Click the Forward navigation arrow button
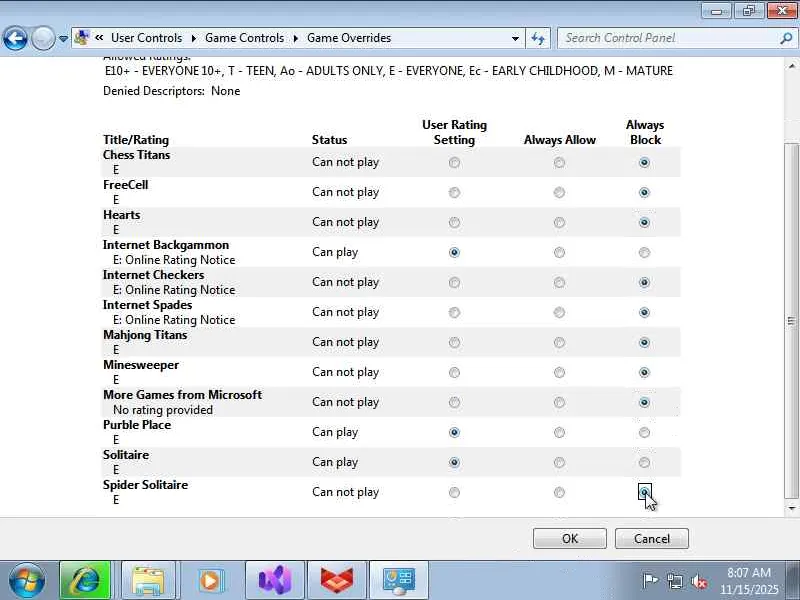This screenshot has height=600, width=800. pos(43,38)
